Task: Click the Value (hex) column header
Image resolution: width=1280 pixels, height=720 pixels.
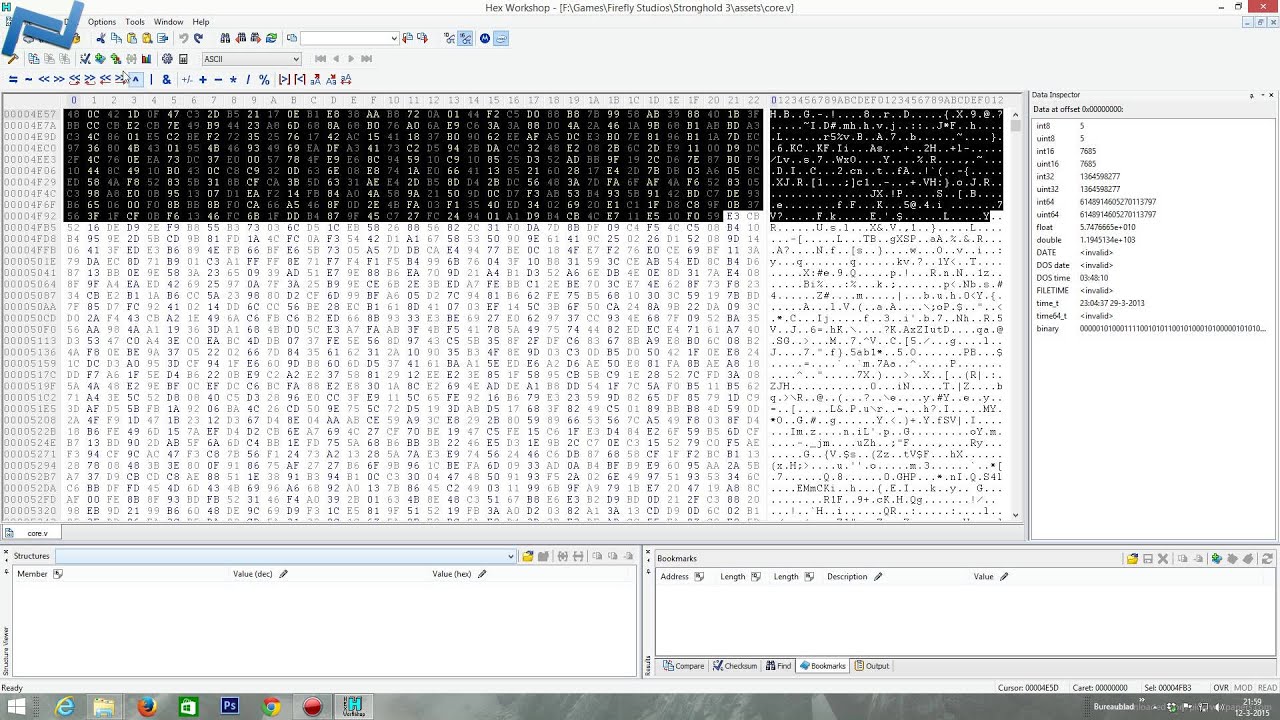Action: pyautogui.click(x=451, y=574)
